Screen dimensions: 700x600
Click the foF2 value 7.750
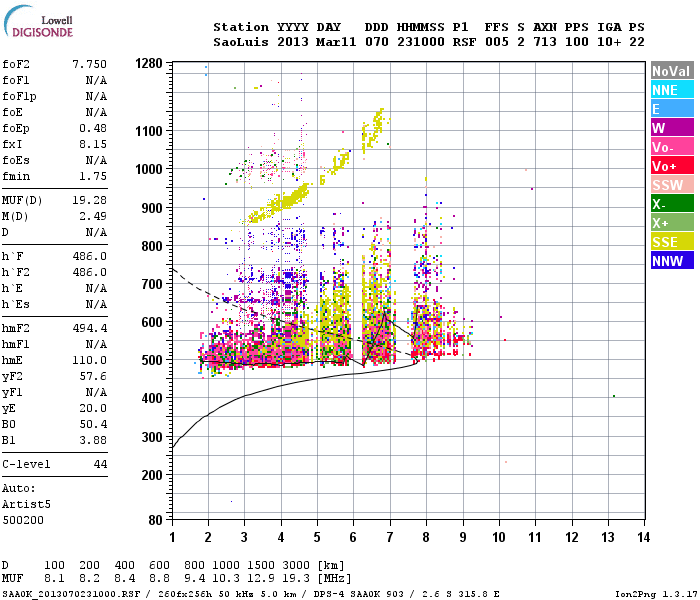tap(89, 64)
